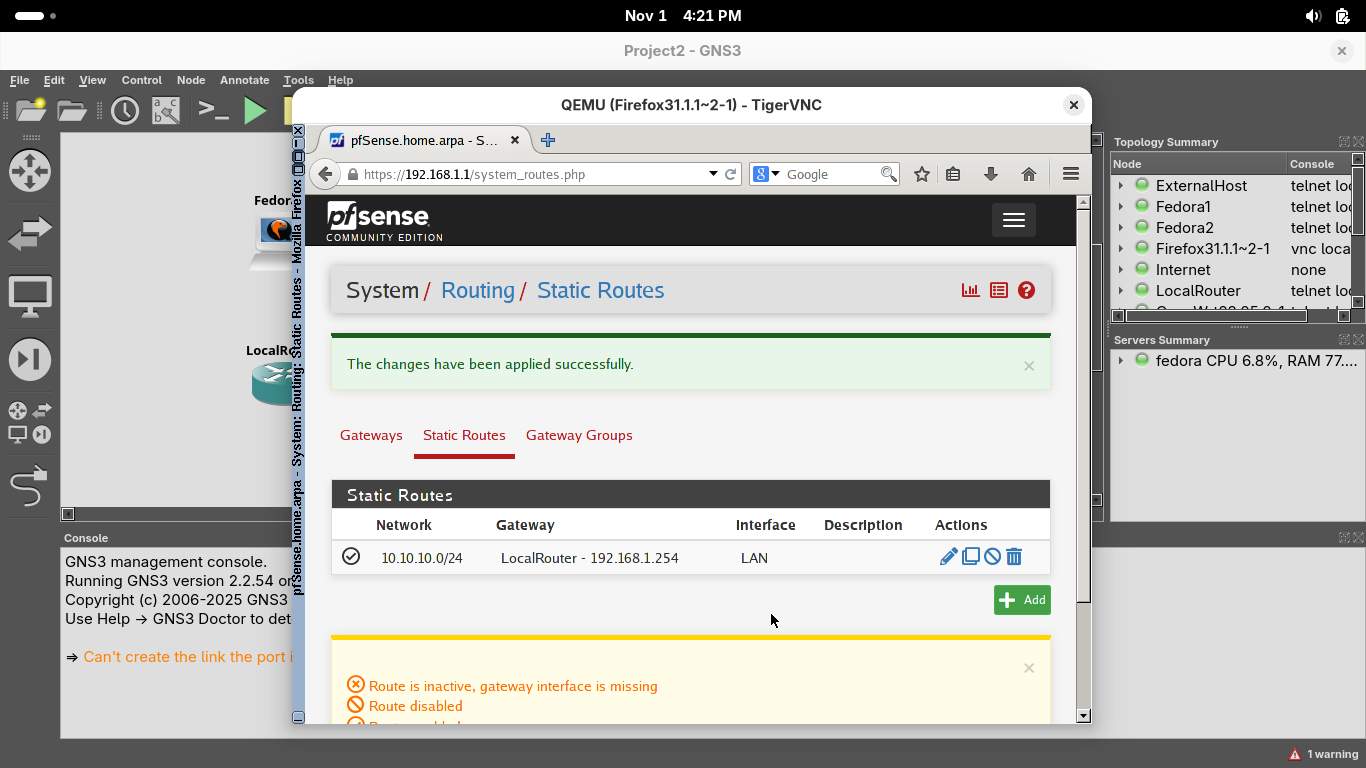1366x768 pixels.
Task: Toggle the pfSense hamburger navigation menu
Action: click(1013, 220)
